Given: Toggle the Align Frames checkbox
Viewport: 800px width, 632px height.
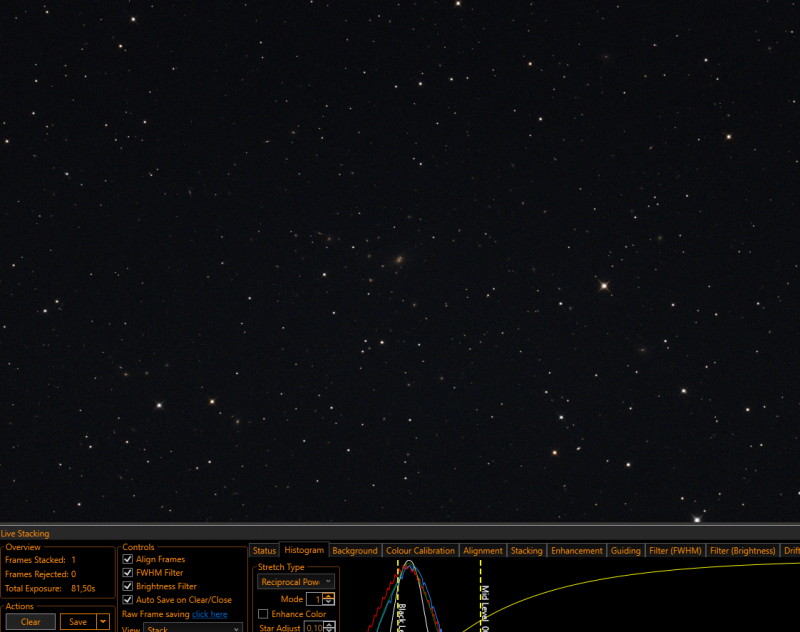Looking at the screenshot, I should coord(128,559).
